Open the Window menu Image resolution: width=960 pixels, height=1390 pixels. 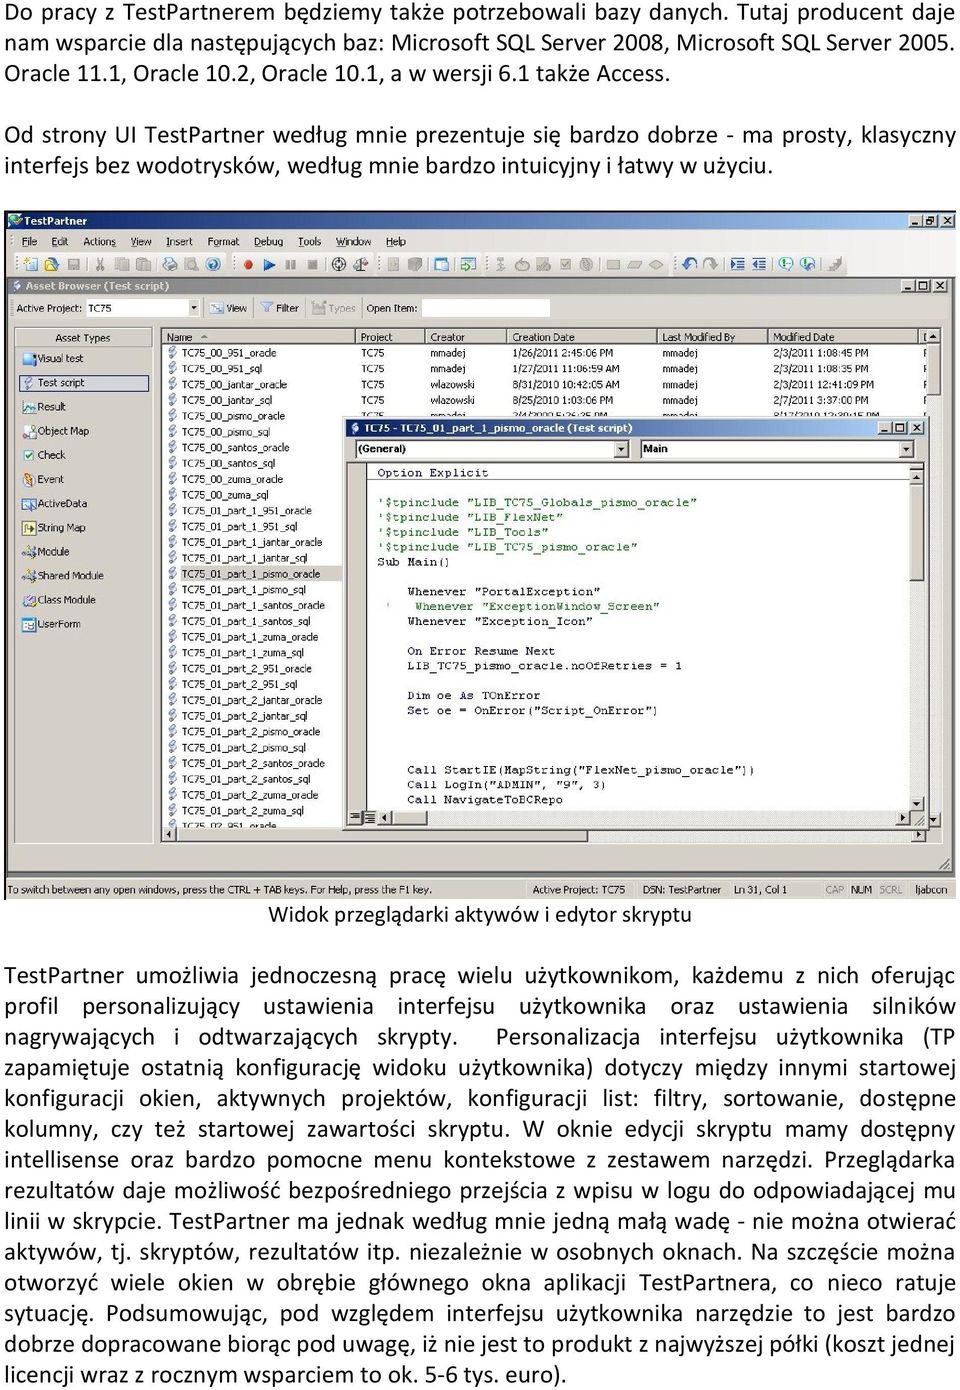tap(353, 241)
